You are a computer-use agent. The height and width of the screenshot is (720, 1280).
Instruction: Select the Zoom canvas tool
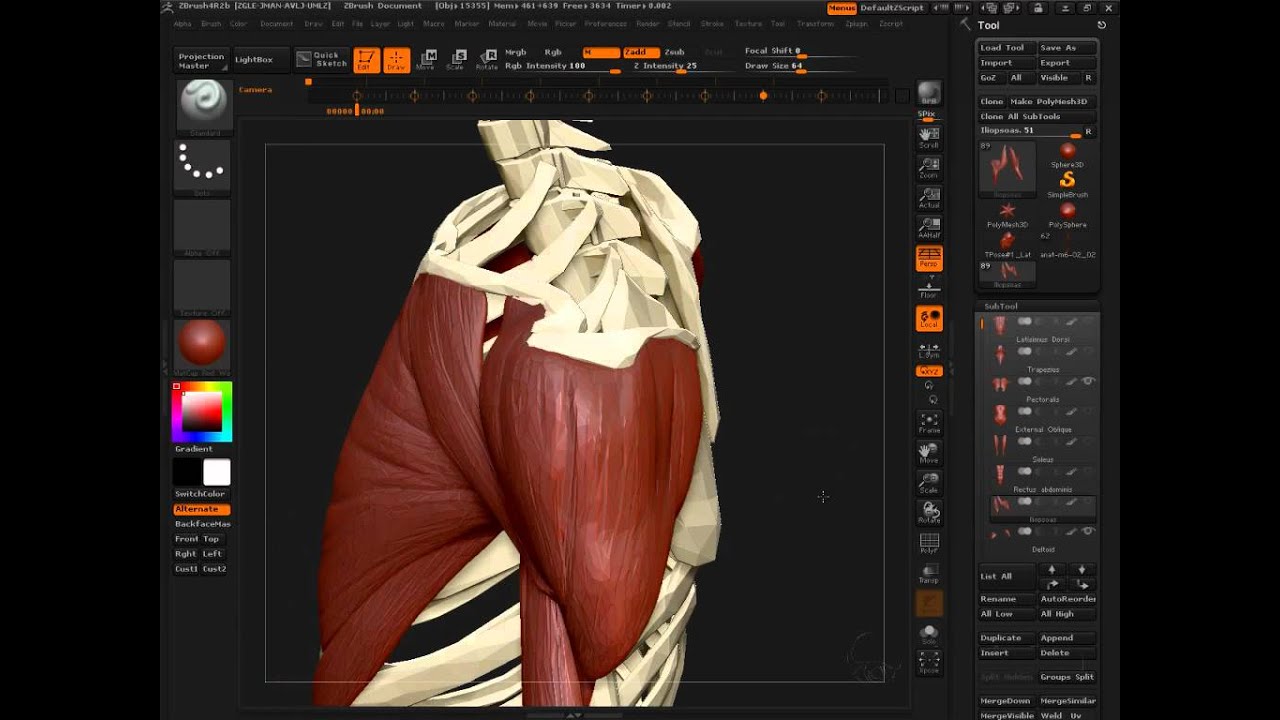(929, 168)
